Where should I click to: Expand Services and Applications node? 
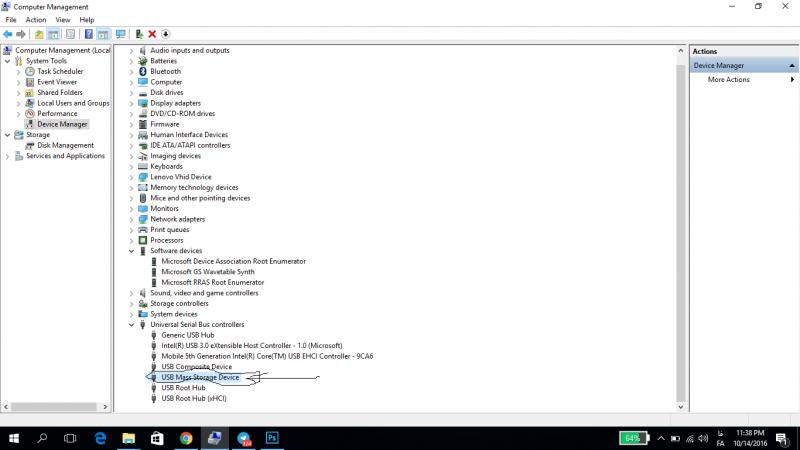coord(7,156)
